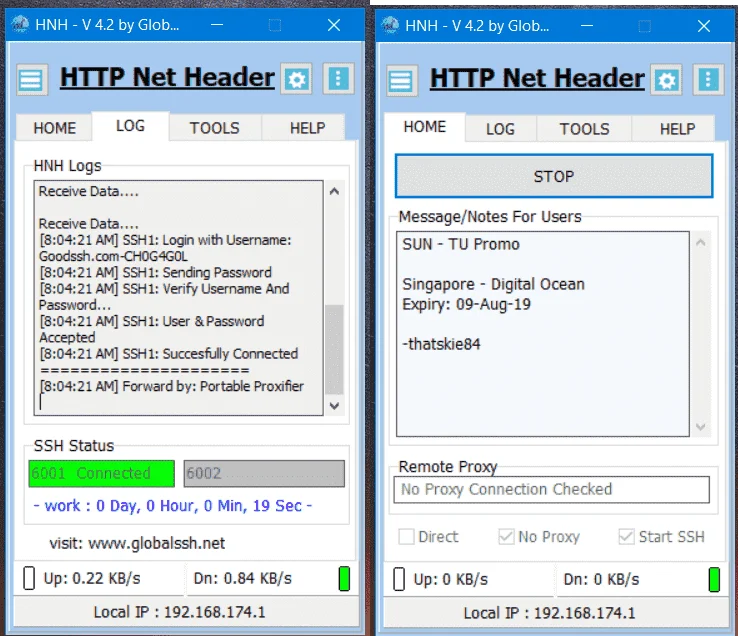Select HOME tab in right window
This screenshot has height=636, width=738.
(425, 127)
